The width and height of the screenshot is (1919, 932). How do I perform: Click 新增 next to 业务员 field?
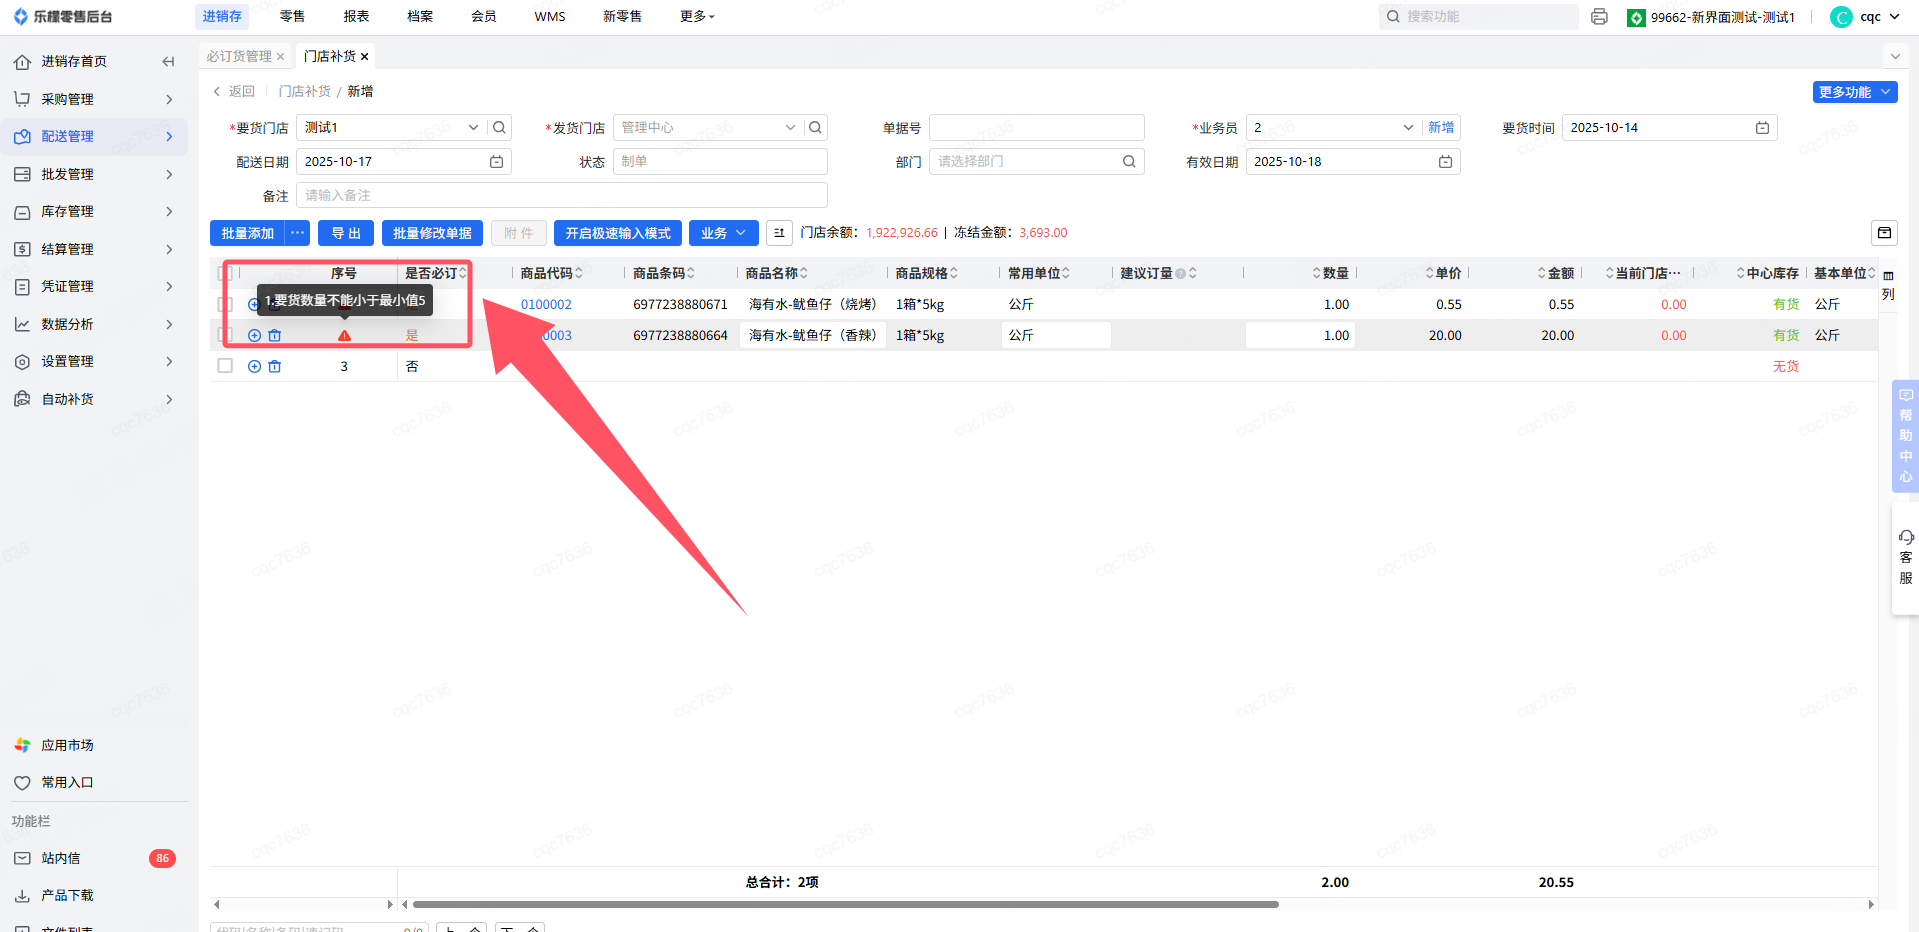[1441, 128]
